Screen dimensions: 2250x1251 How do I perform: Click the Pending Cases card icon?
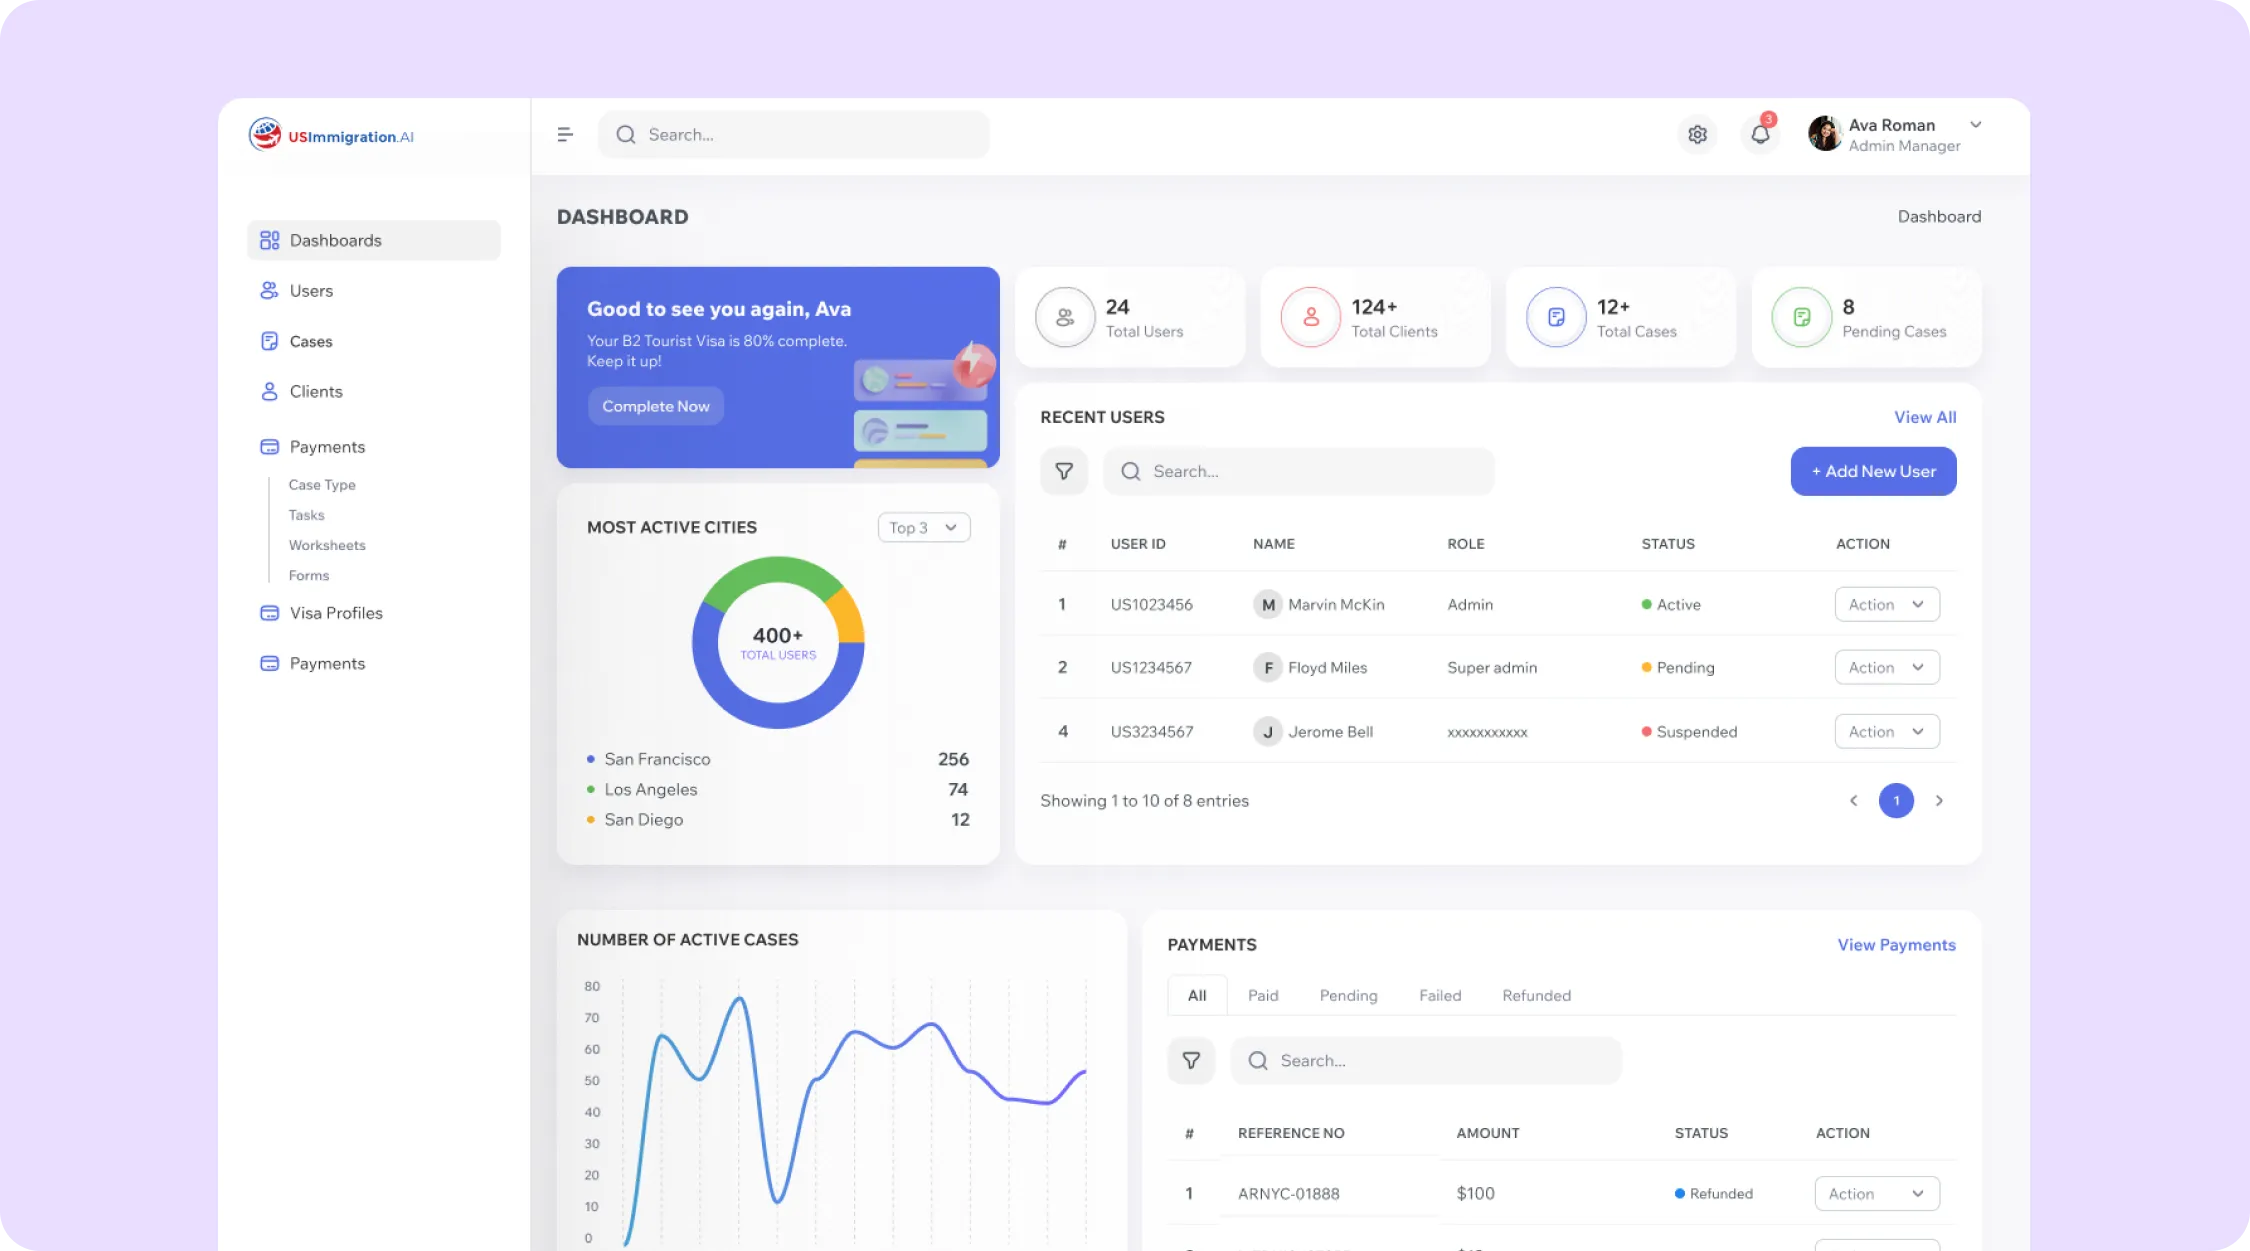pyautogui.click(x=1801, y=317)
